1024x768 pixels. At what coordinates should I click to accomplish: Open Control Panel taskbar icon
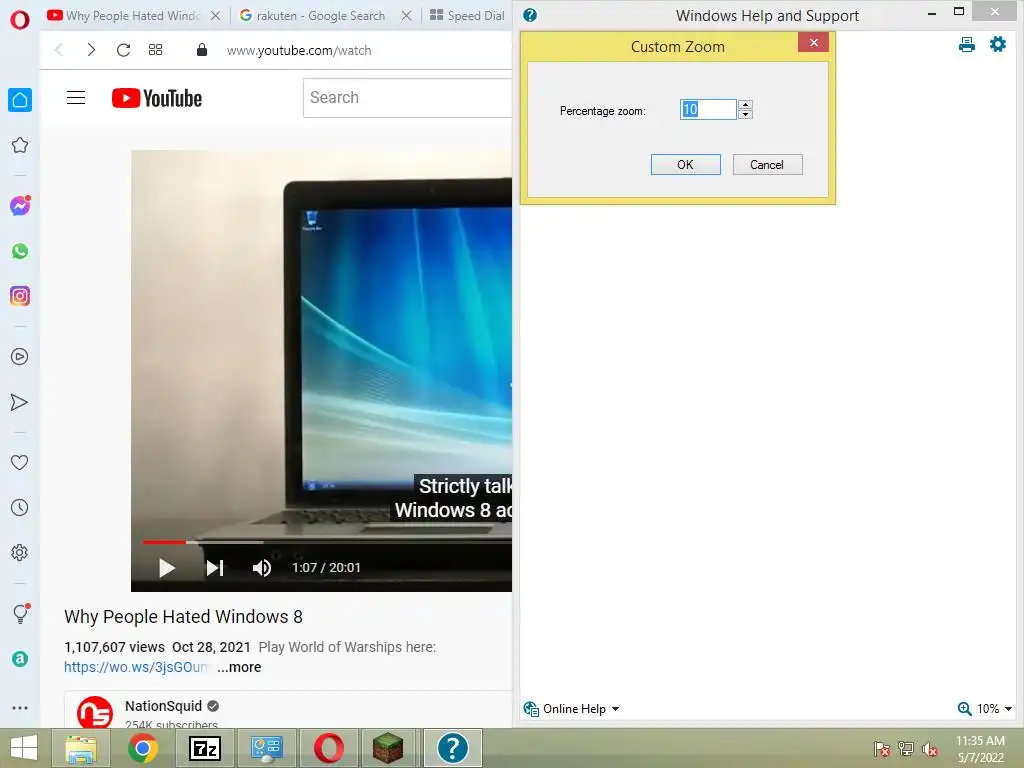coord(266,748)
